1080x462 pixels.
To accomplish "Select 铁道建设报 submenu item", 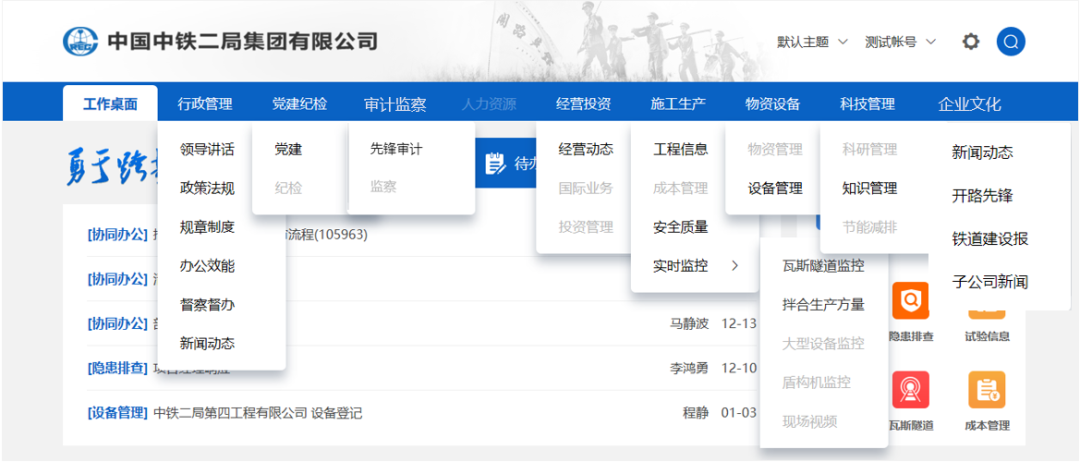I will click(x=990, y=239).
